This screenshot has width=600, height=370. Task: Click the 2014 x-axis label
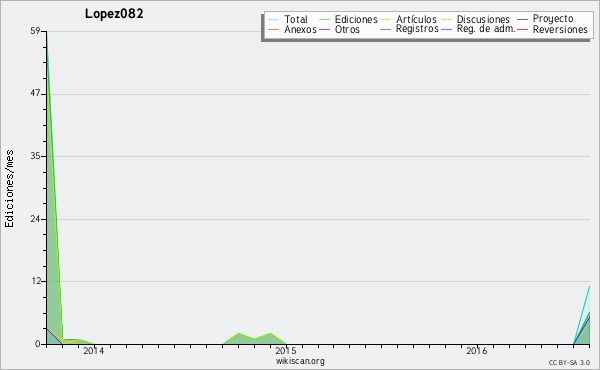click(94, 351)
